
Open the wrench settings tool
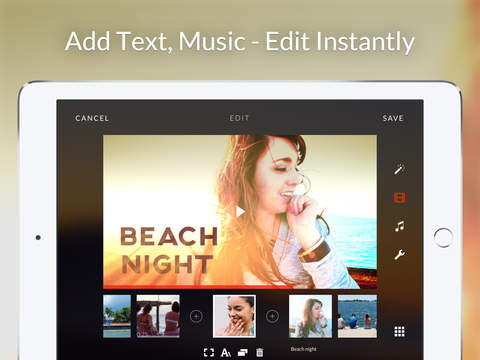(399, 255)
